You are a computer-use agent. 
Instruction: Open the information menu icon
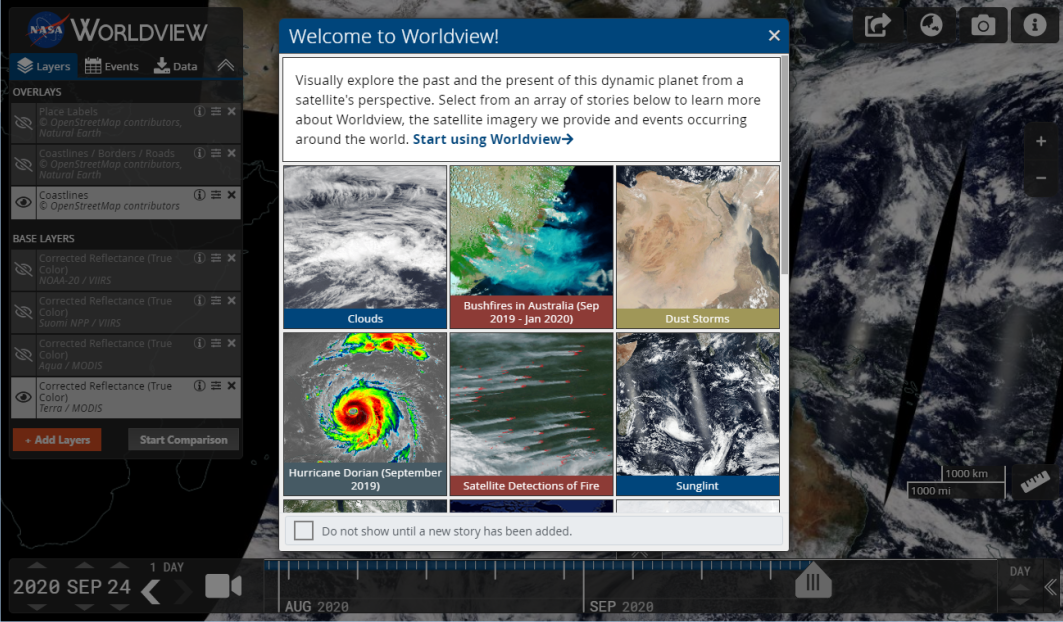(x=1035, y=26)
